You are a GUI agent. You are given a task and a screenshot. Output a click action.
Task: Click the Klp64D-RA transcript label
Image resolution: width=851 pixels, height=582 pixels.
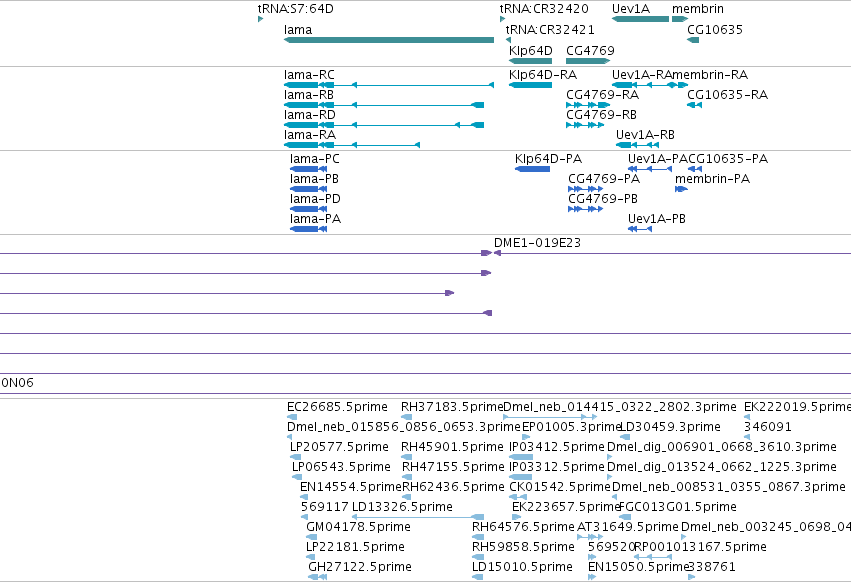point(543,75)
